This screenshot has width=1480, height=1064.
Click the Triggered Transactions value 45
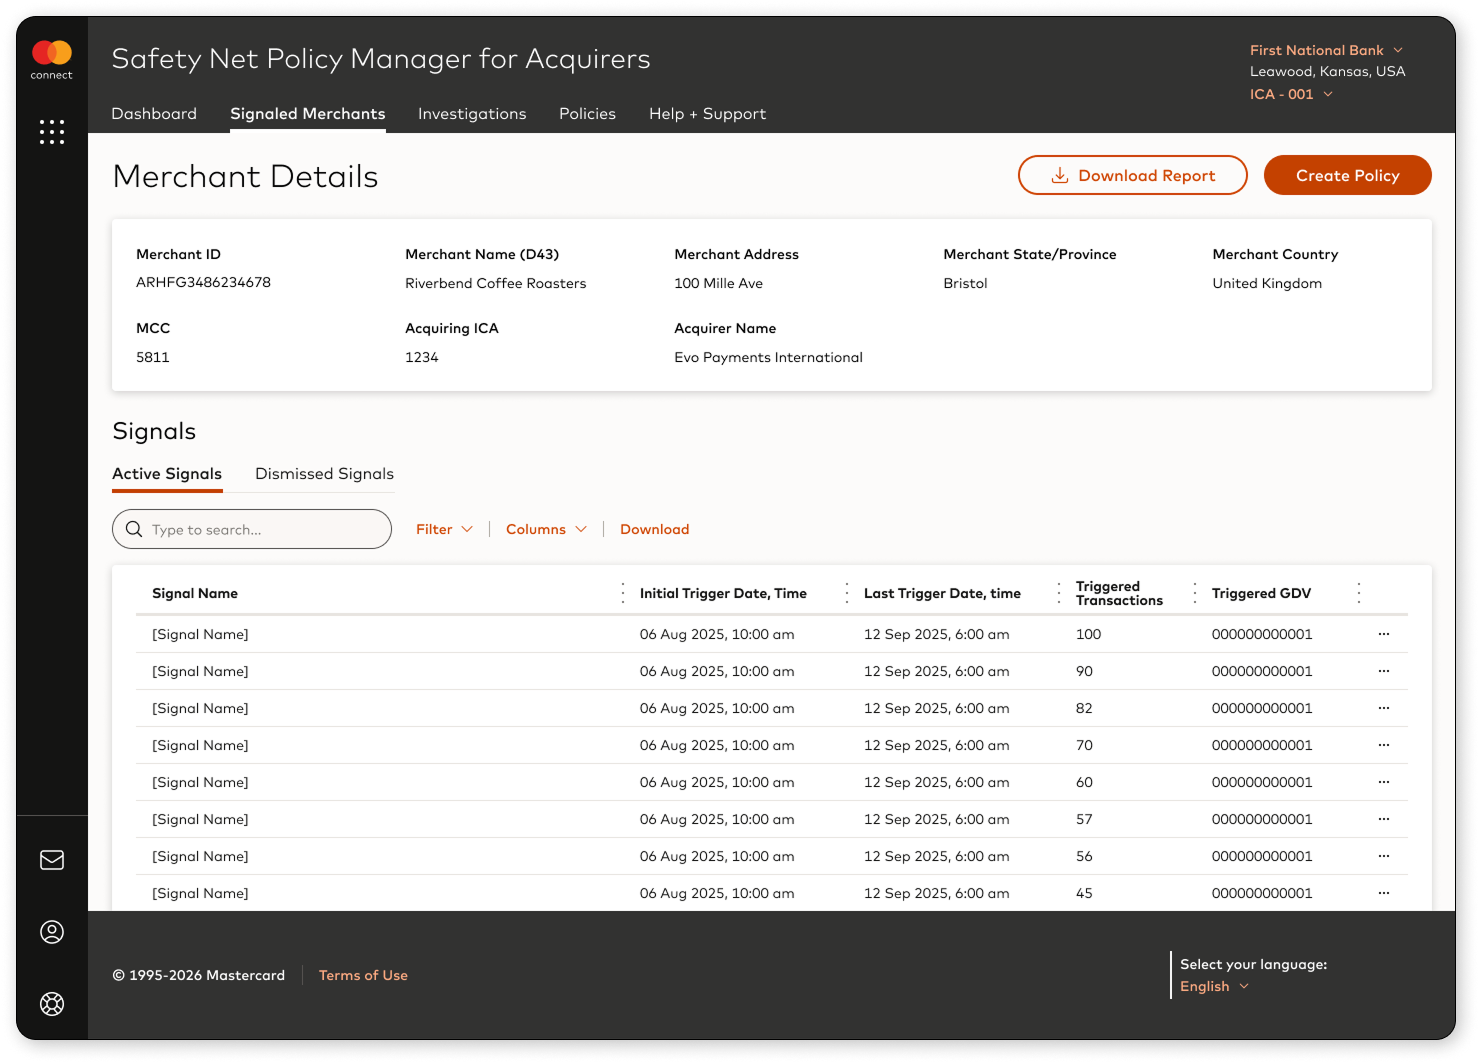click(x=1084, y=893)
